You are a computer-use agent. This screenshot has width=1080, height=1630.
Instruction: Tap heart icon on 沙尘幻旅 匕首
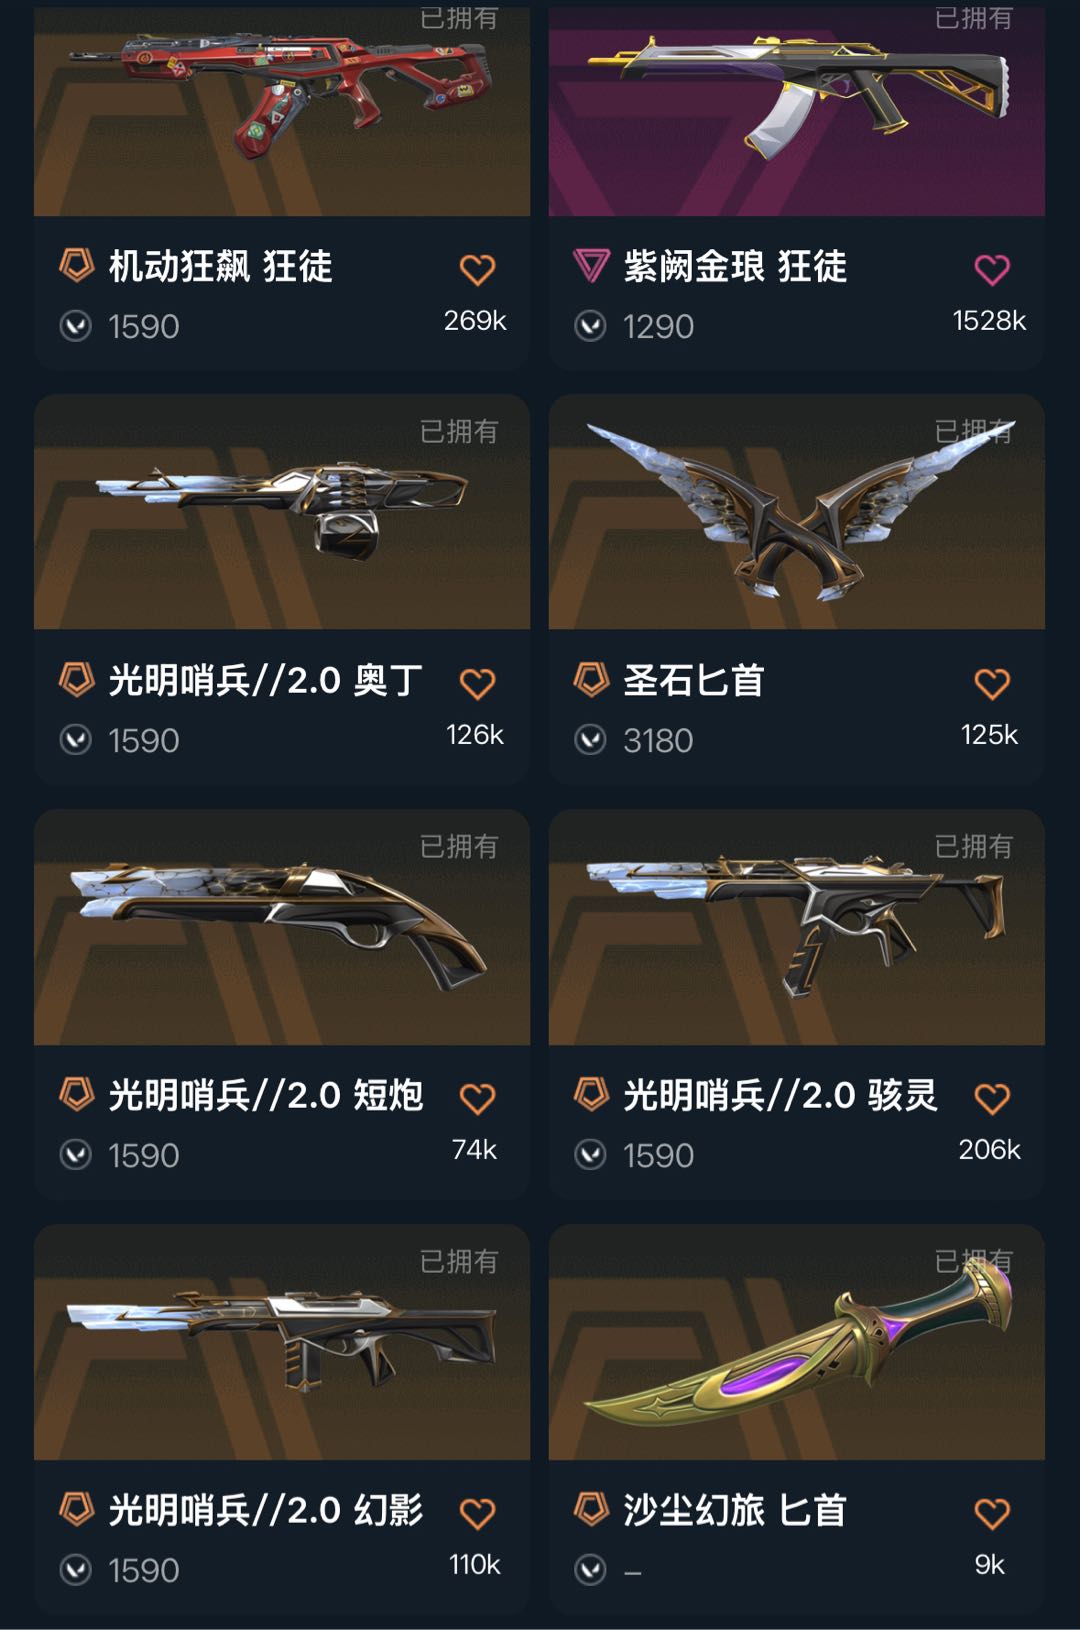[992, 1514]
